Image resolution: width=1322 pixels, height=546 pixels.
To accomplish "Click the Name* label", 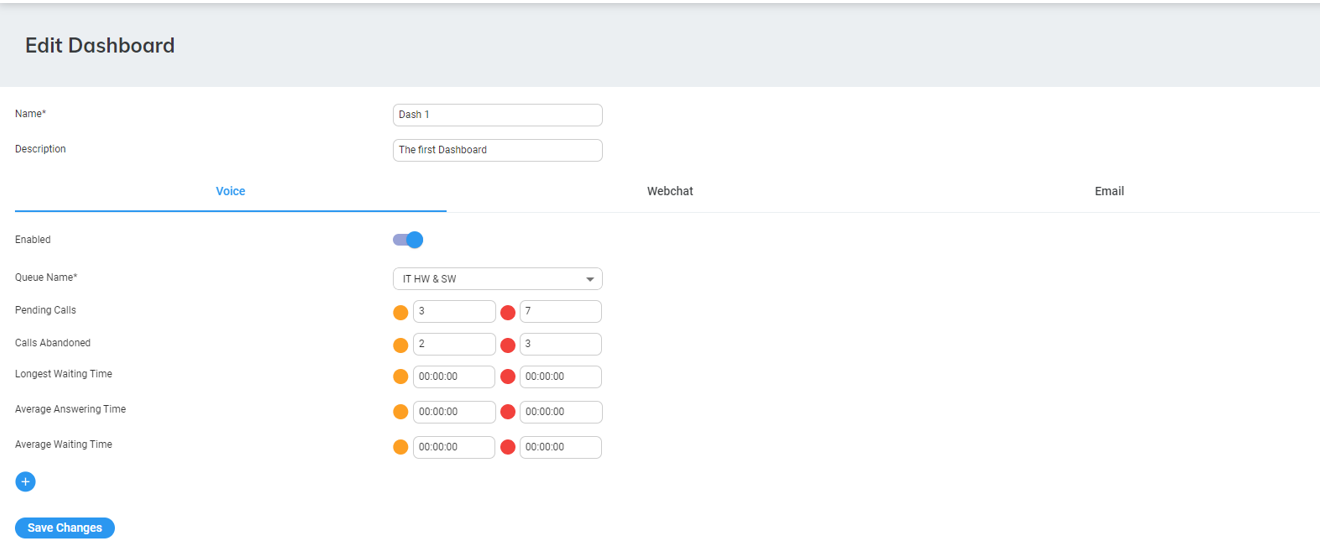I will (x=30, y=114).
